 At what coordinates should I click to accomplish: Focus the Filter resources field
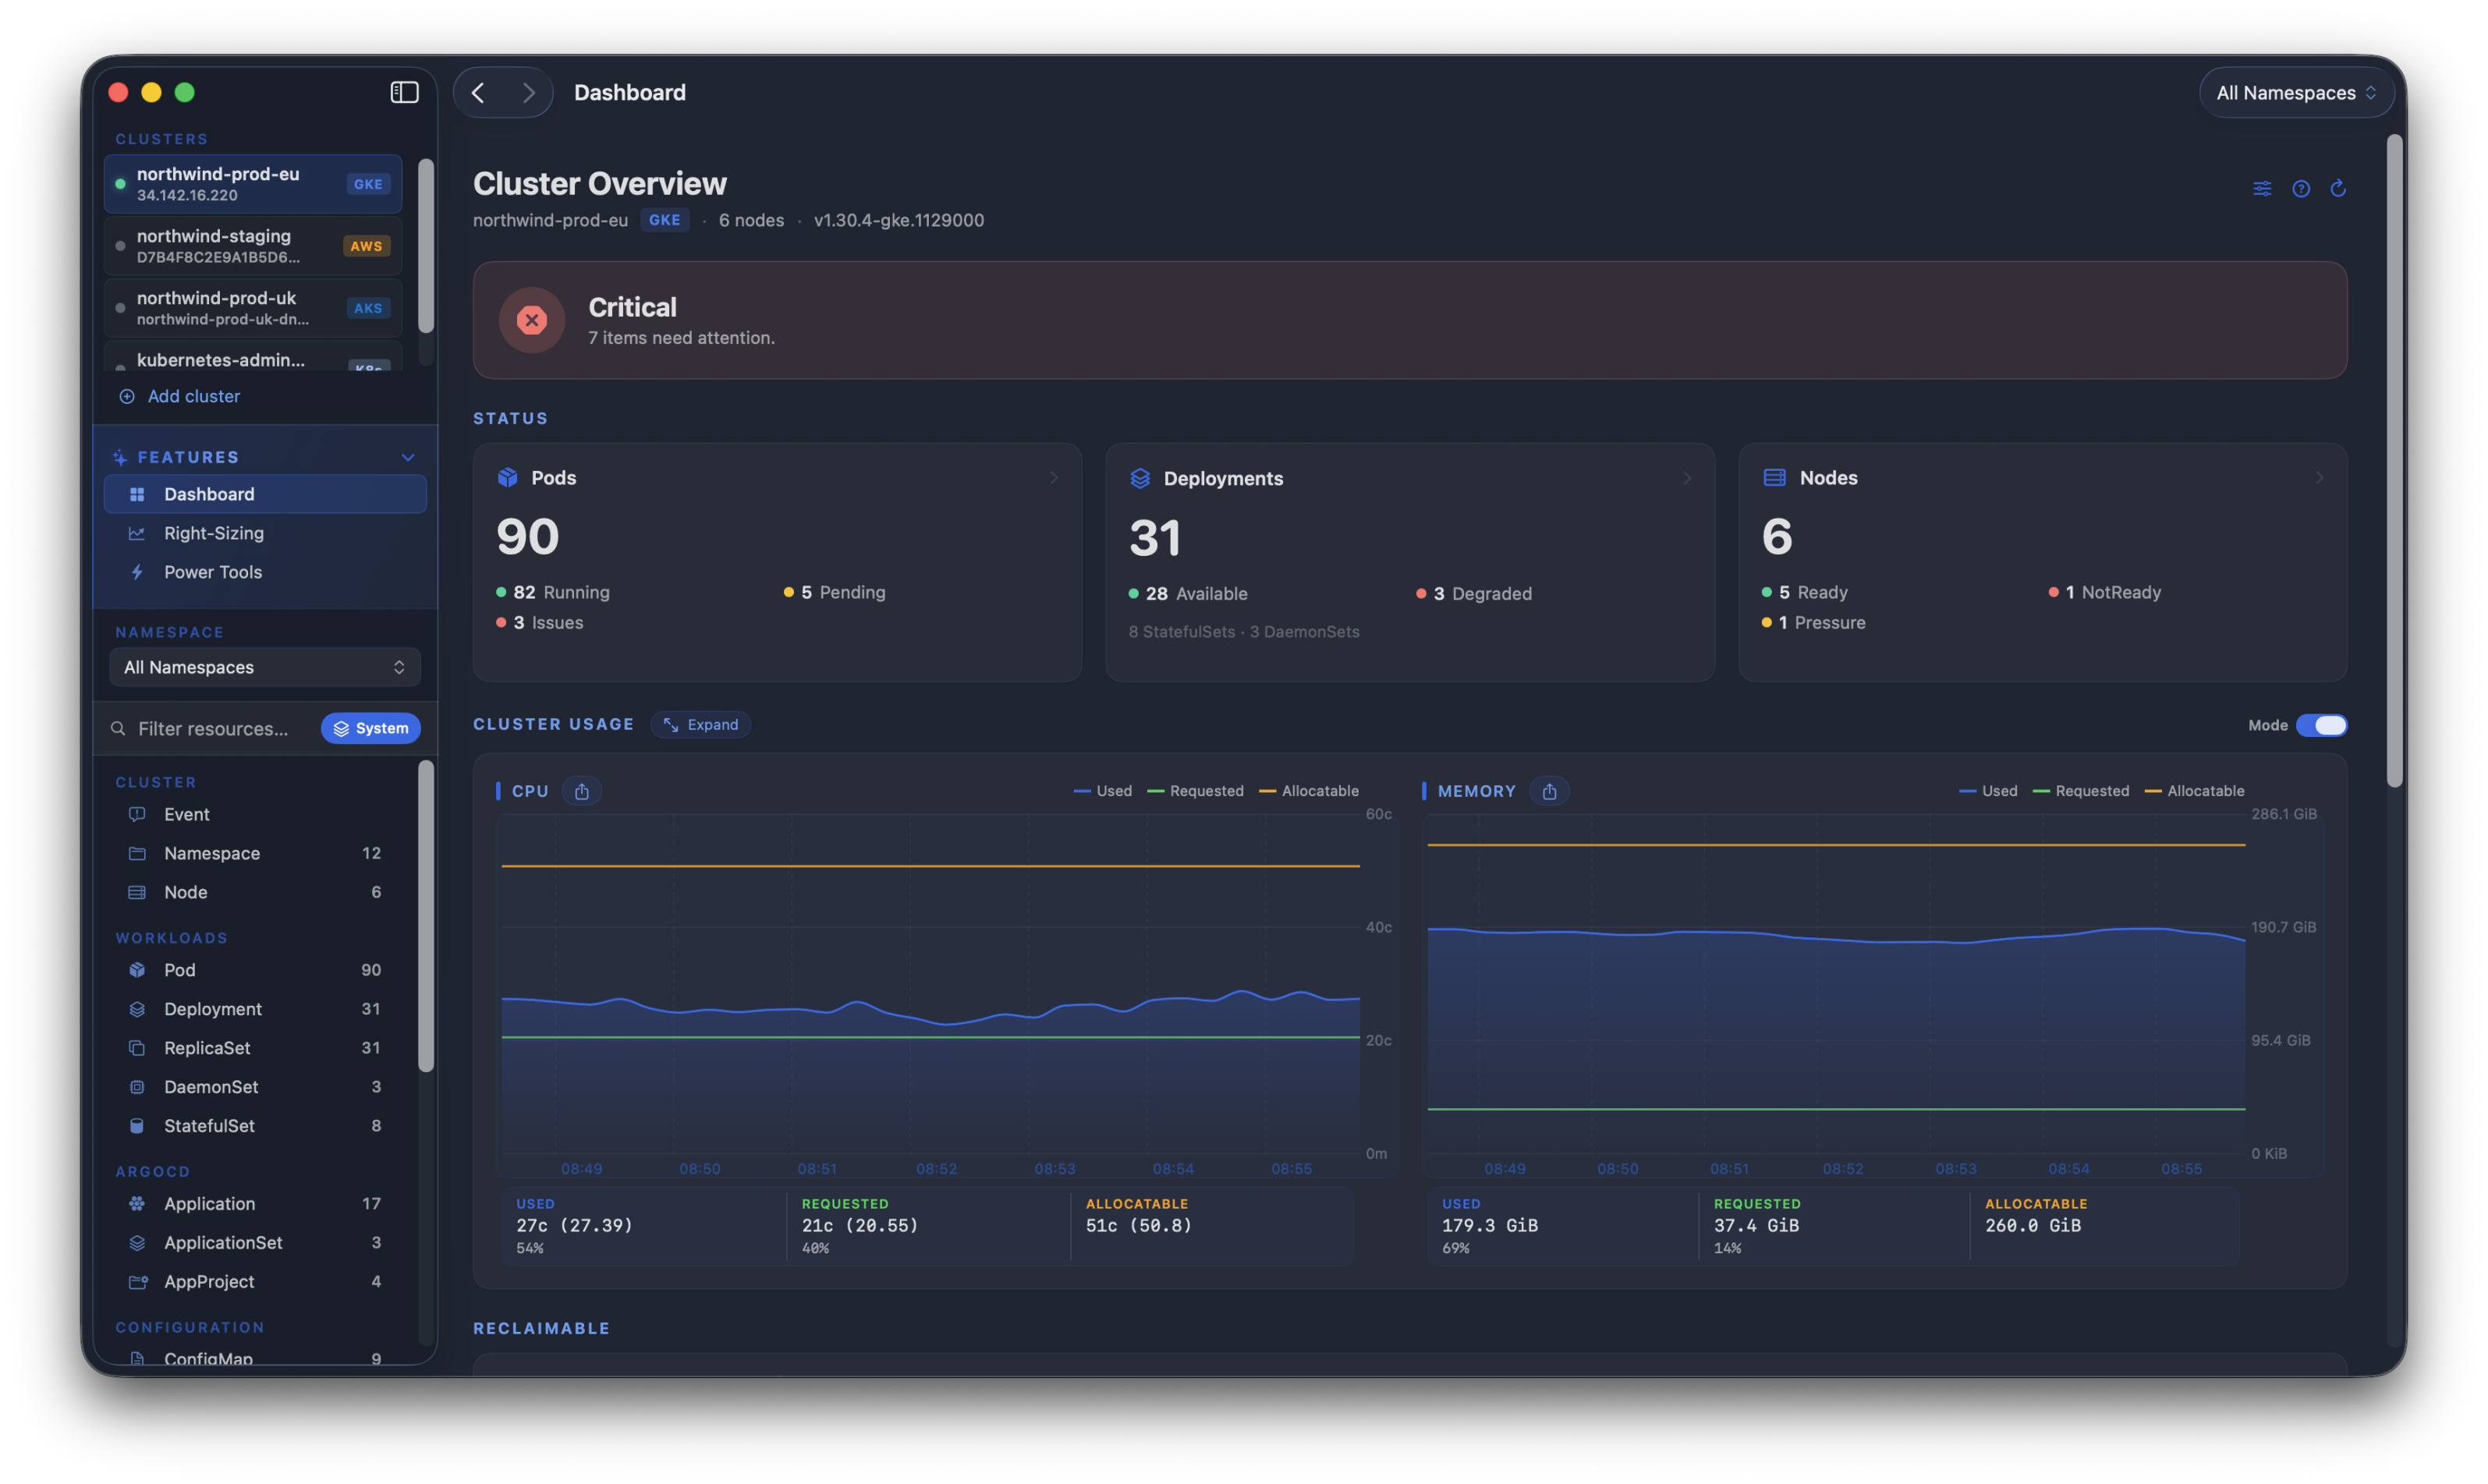(213, 728)
